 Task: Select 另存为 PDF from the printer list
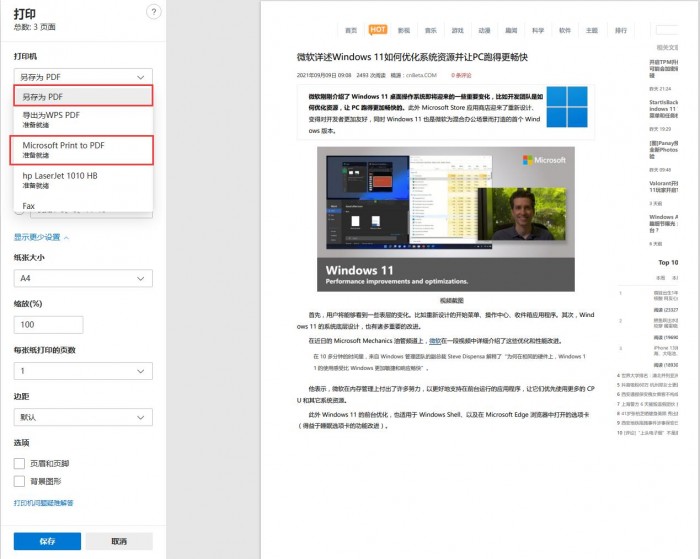click(83, 96)
